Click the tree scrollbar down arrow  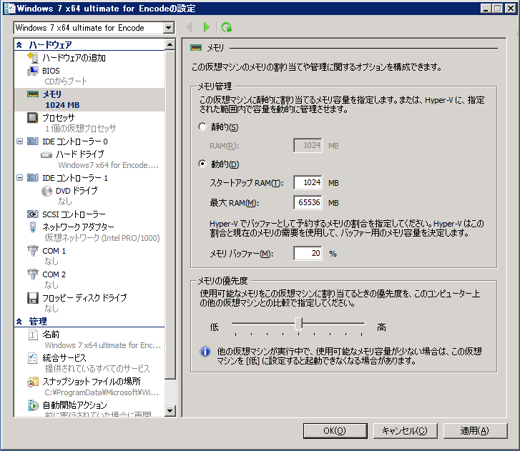(x=170, y=411)
